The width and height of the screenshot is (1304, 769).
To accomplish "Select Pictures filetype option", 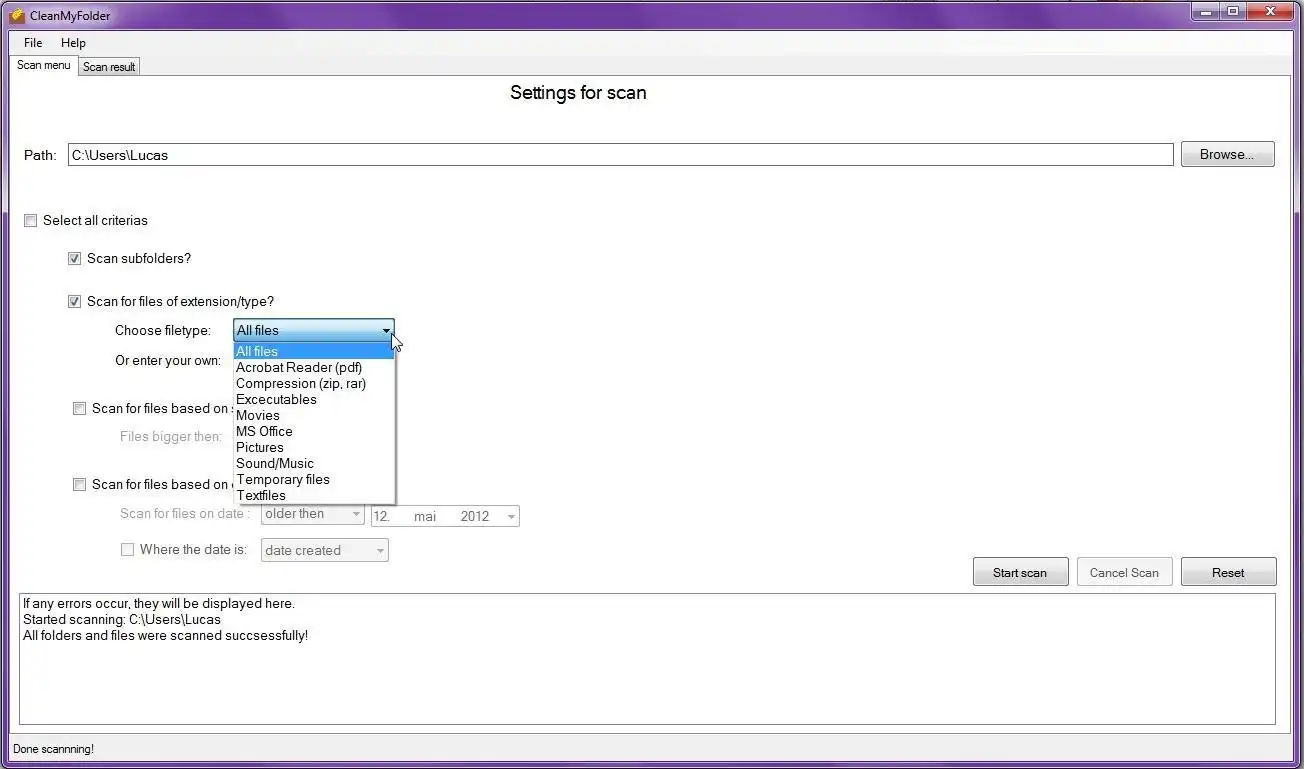I will (x=314, y=447).
